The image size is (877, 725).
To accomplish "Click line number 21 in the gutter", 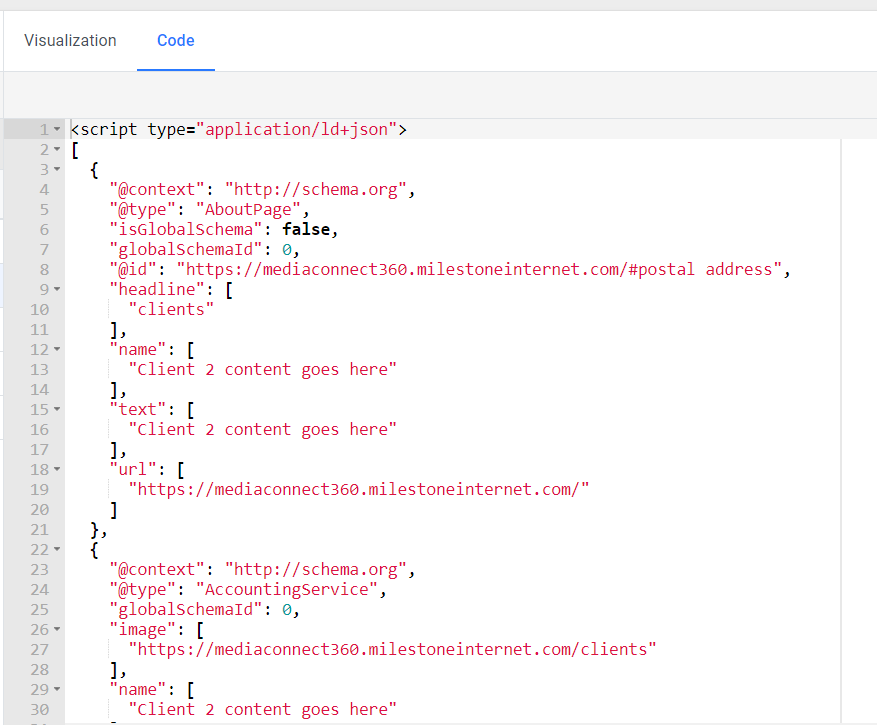I will 40,530.
